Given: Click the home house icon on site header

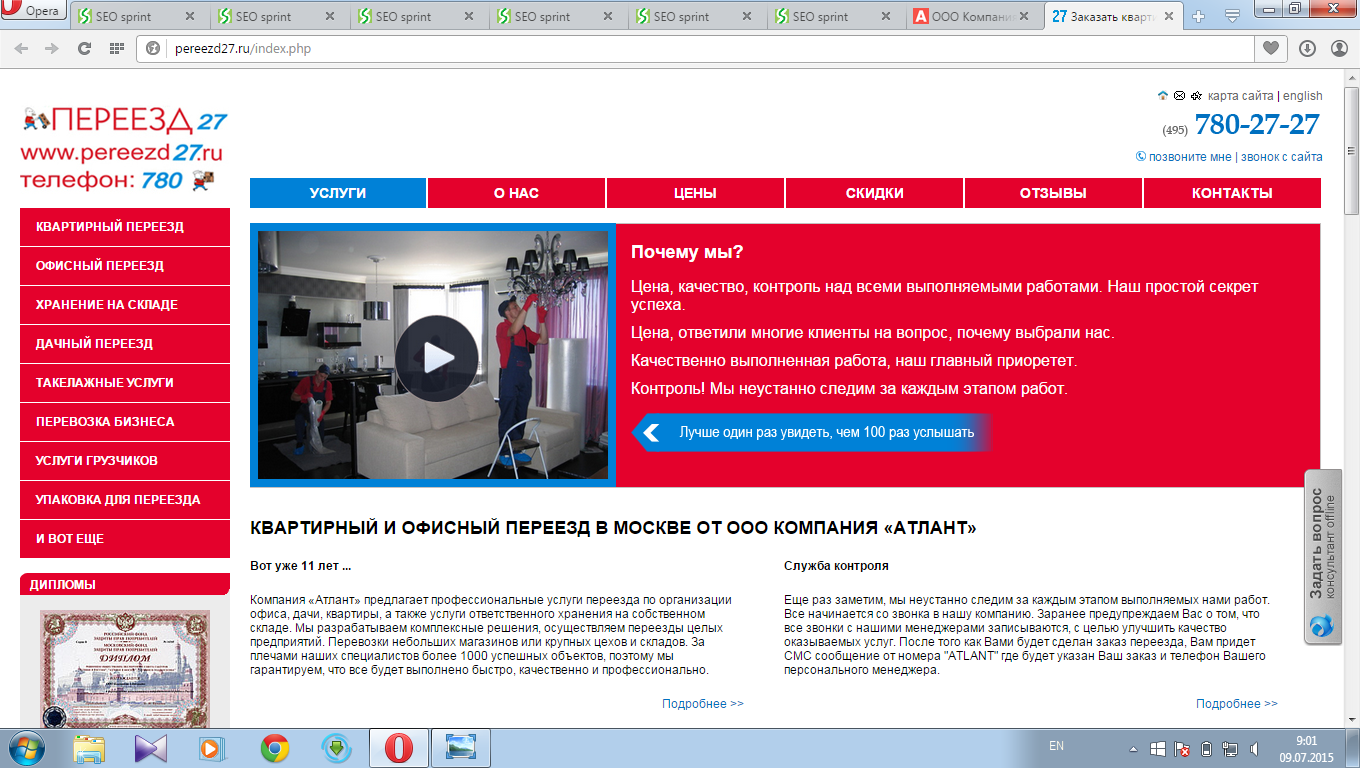Looking at the screenshot, I should click(1163, 96).
